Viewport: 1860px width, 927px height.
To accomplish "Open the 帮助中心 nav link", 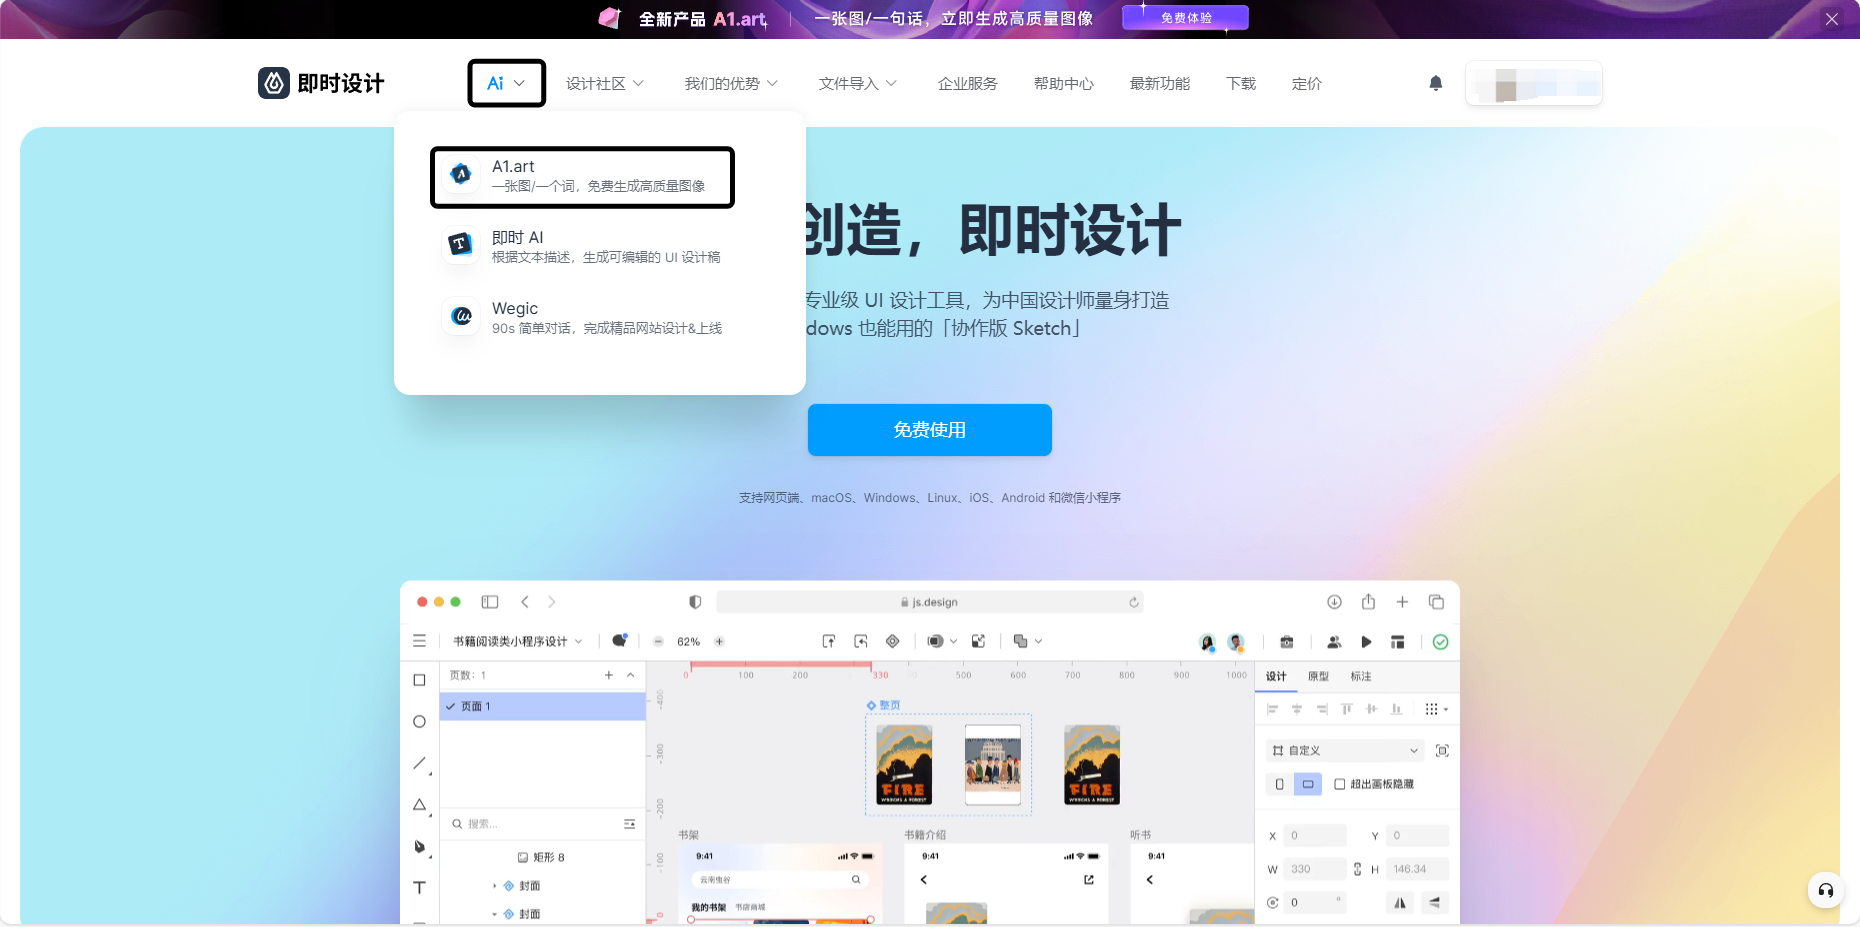I will coord(1064,84).
